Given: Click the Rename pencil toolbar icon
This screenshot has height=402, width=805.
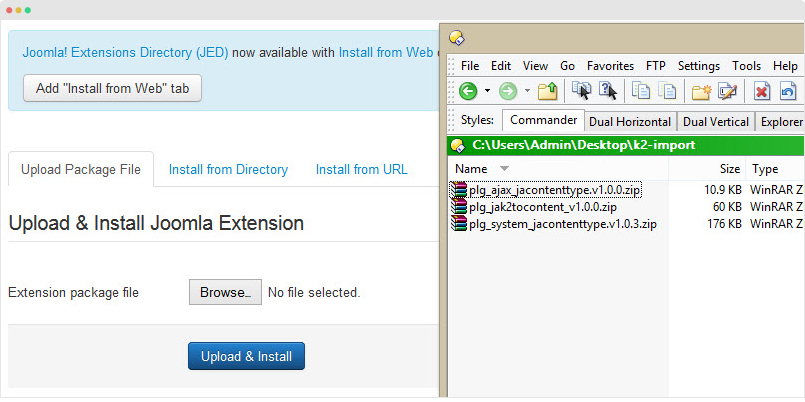Looking at the screenshot, I should pos(727,91).
